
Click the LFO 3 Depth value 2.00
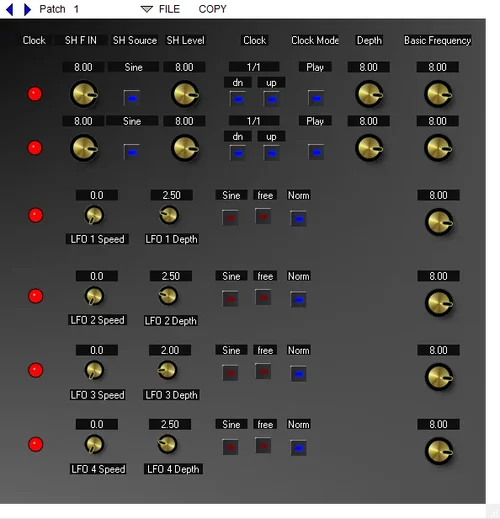[x=170, y=350]
